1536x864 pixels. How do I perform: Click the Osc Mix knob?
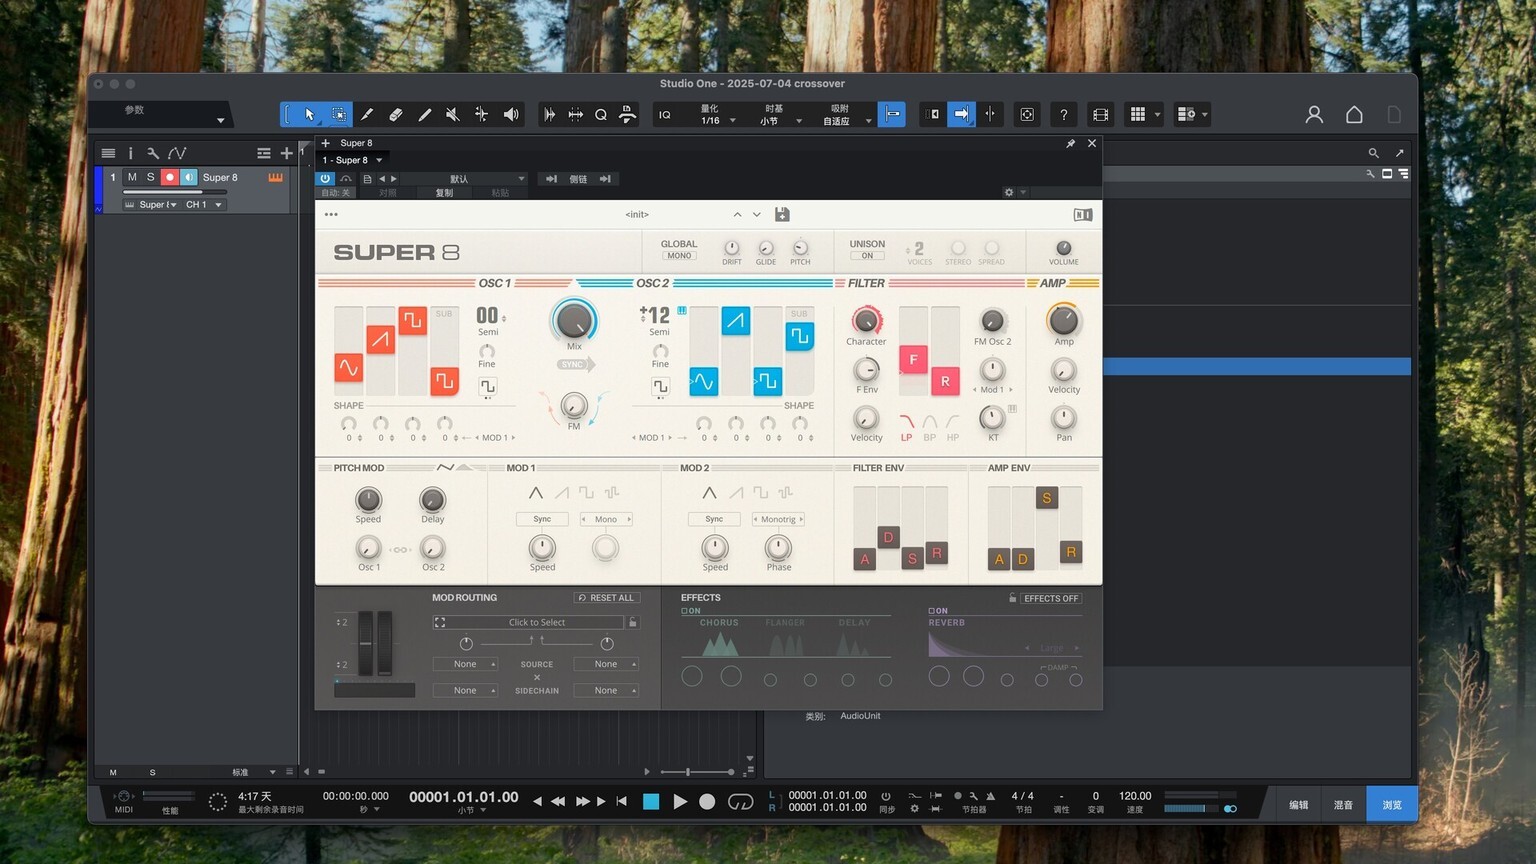coord(574,320)
